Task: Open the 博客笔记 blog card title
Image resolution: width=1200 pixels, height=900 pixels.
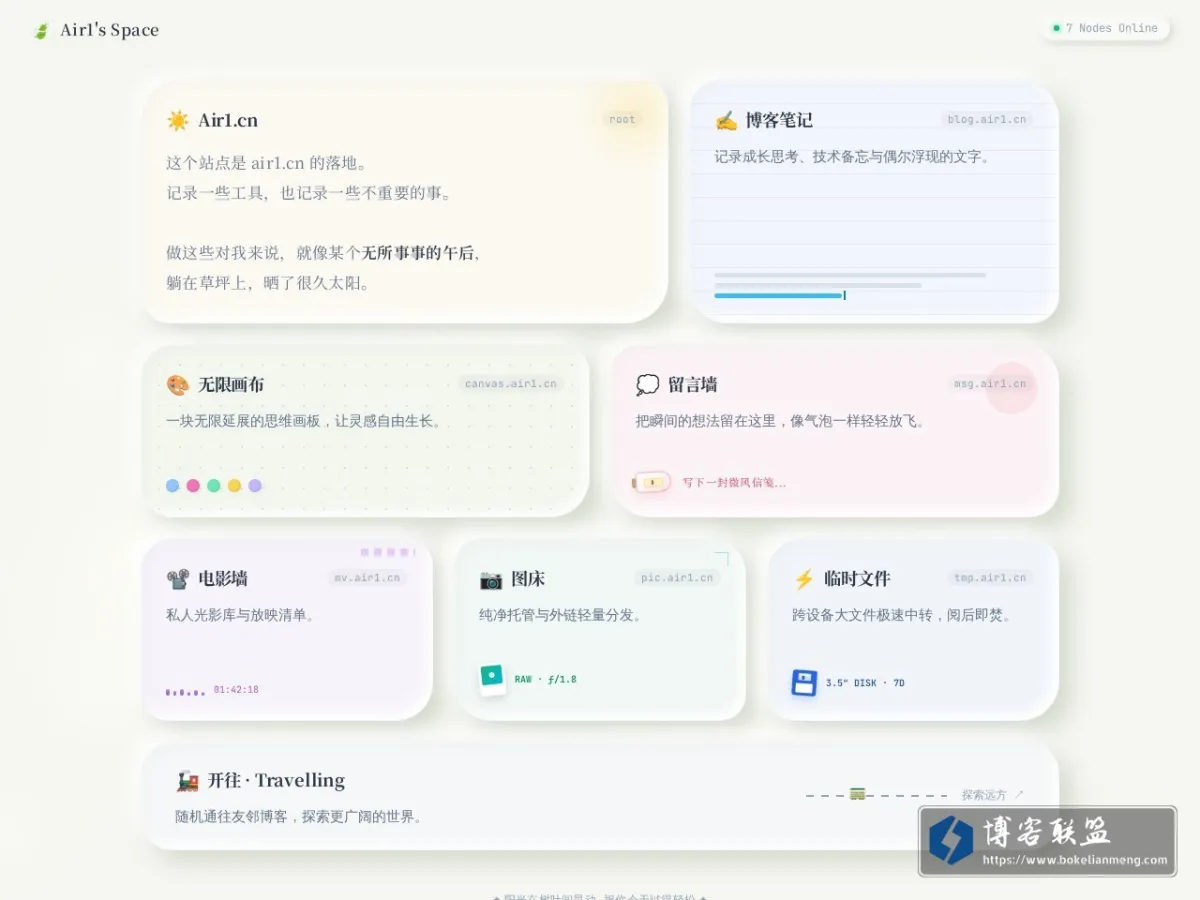Action: tap(779, 120)
